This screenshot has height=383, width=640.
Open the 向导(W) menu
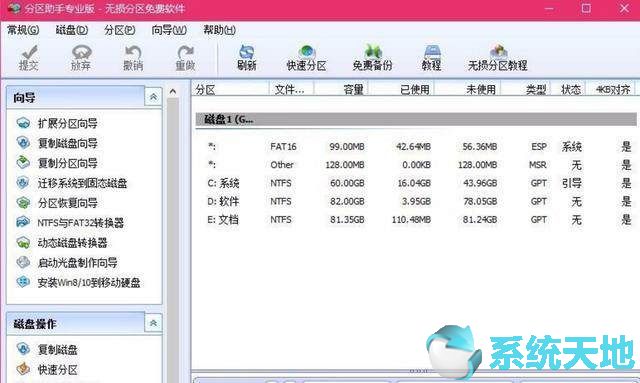click(x=169, y=30)
